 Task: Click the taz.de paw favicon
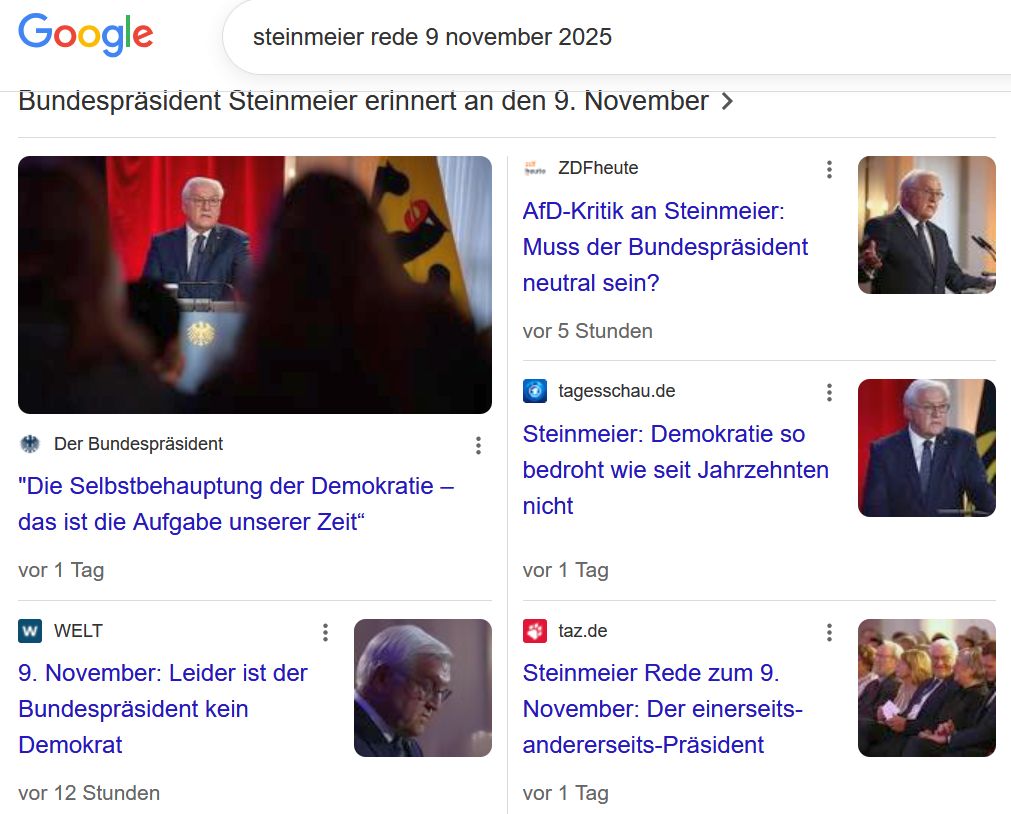pyautogui.click(x=534, y=631)
